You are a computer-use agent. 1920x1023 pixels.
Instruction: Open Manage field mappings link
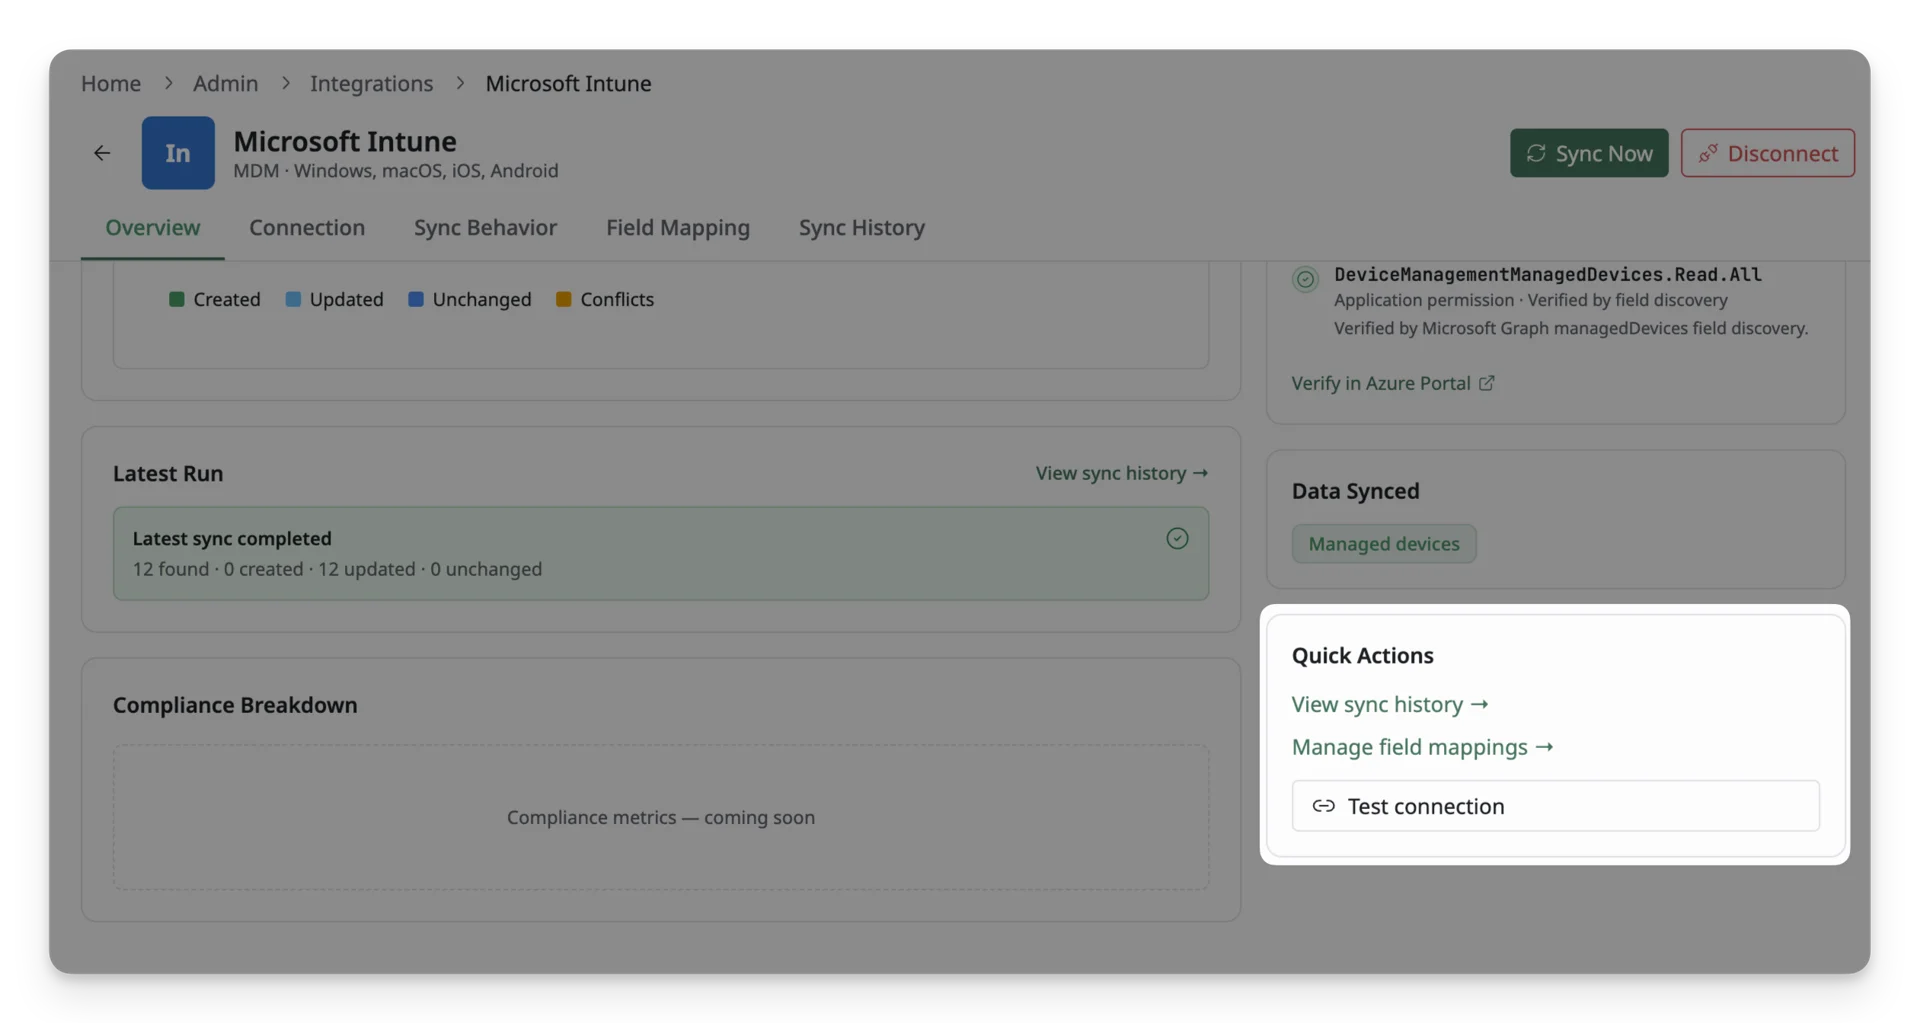pos(1422,747)
